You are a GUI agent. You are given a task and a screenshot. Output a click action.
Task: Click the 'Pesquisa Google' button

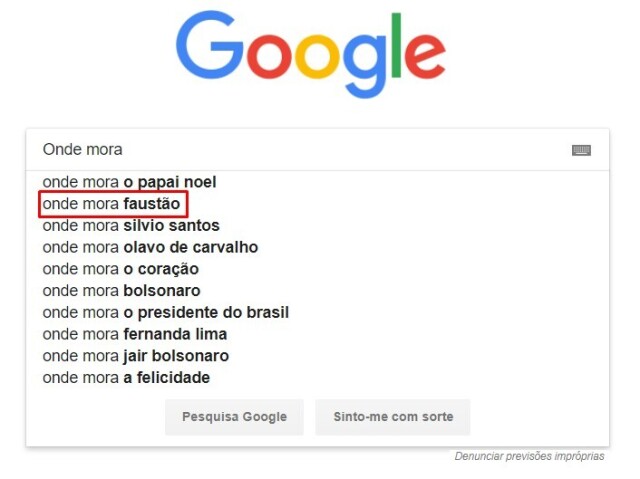point(234,417)
